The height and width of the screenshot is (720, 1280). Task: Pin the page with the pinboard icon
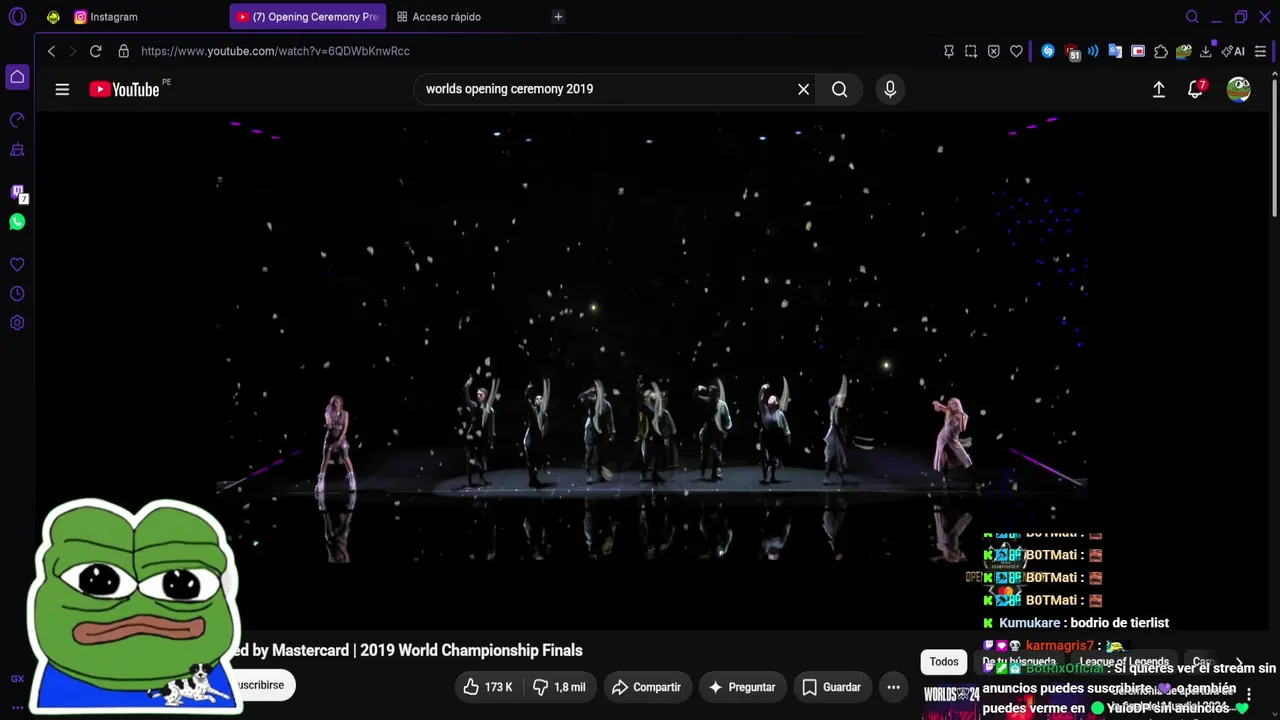click(949, 51)
